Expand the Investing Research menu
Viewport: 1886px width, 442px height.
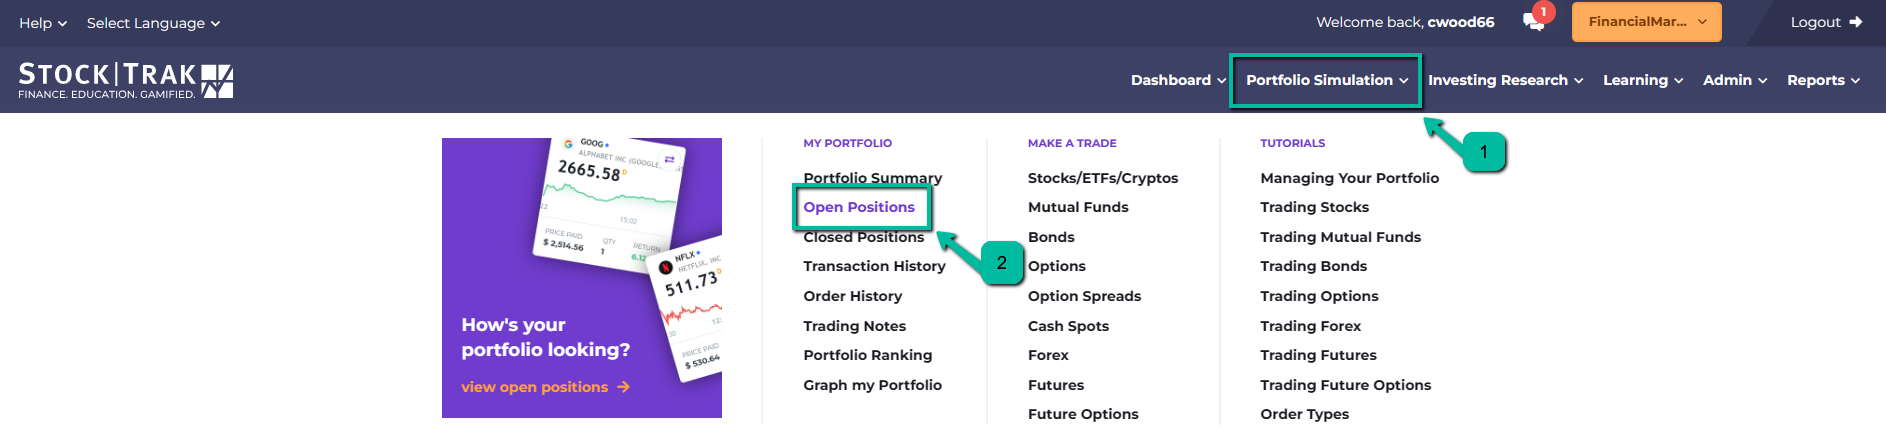1505,80
